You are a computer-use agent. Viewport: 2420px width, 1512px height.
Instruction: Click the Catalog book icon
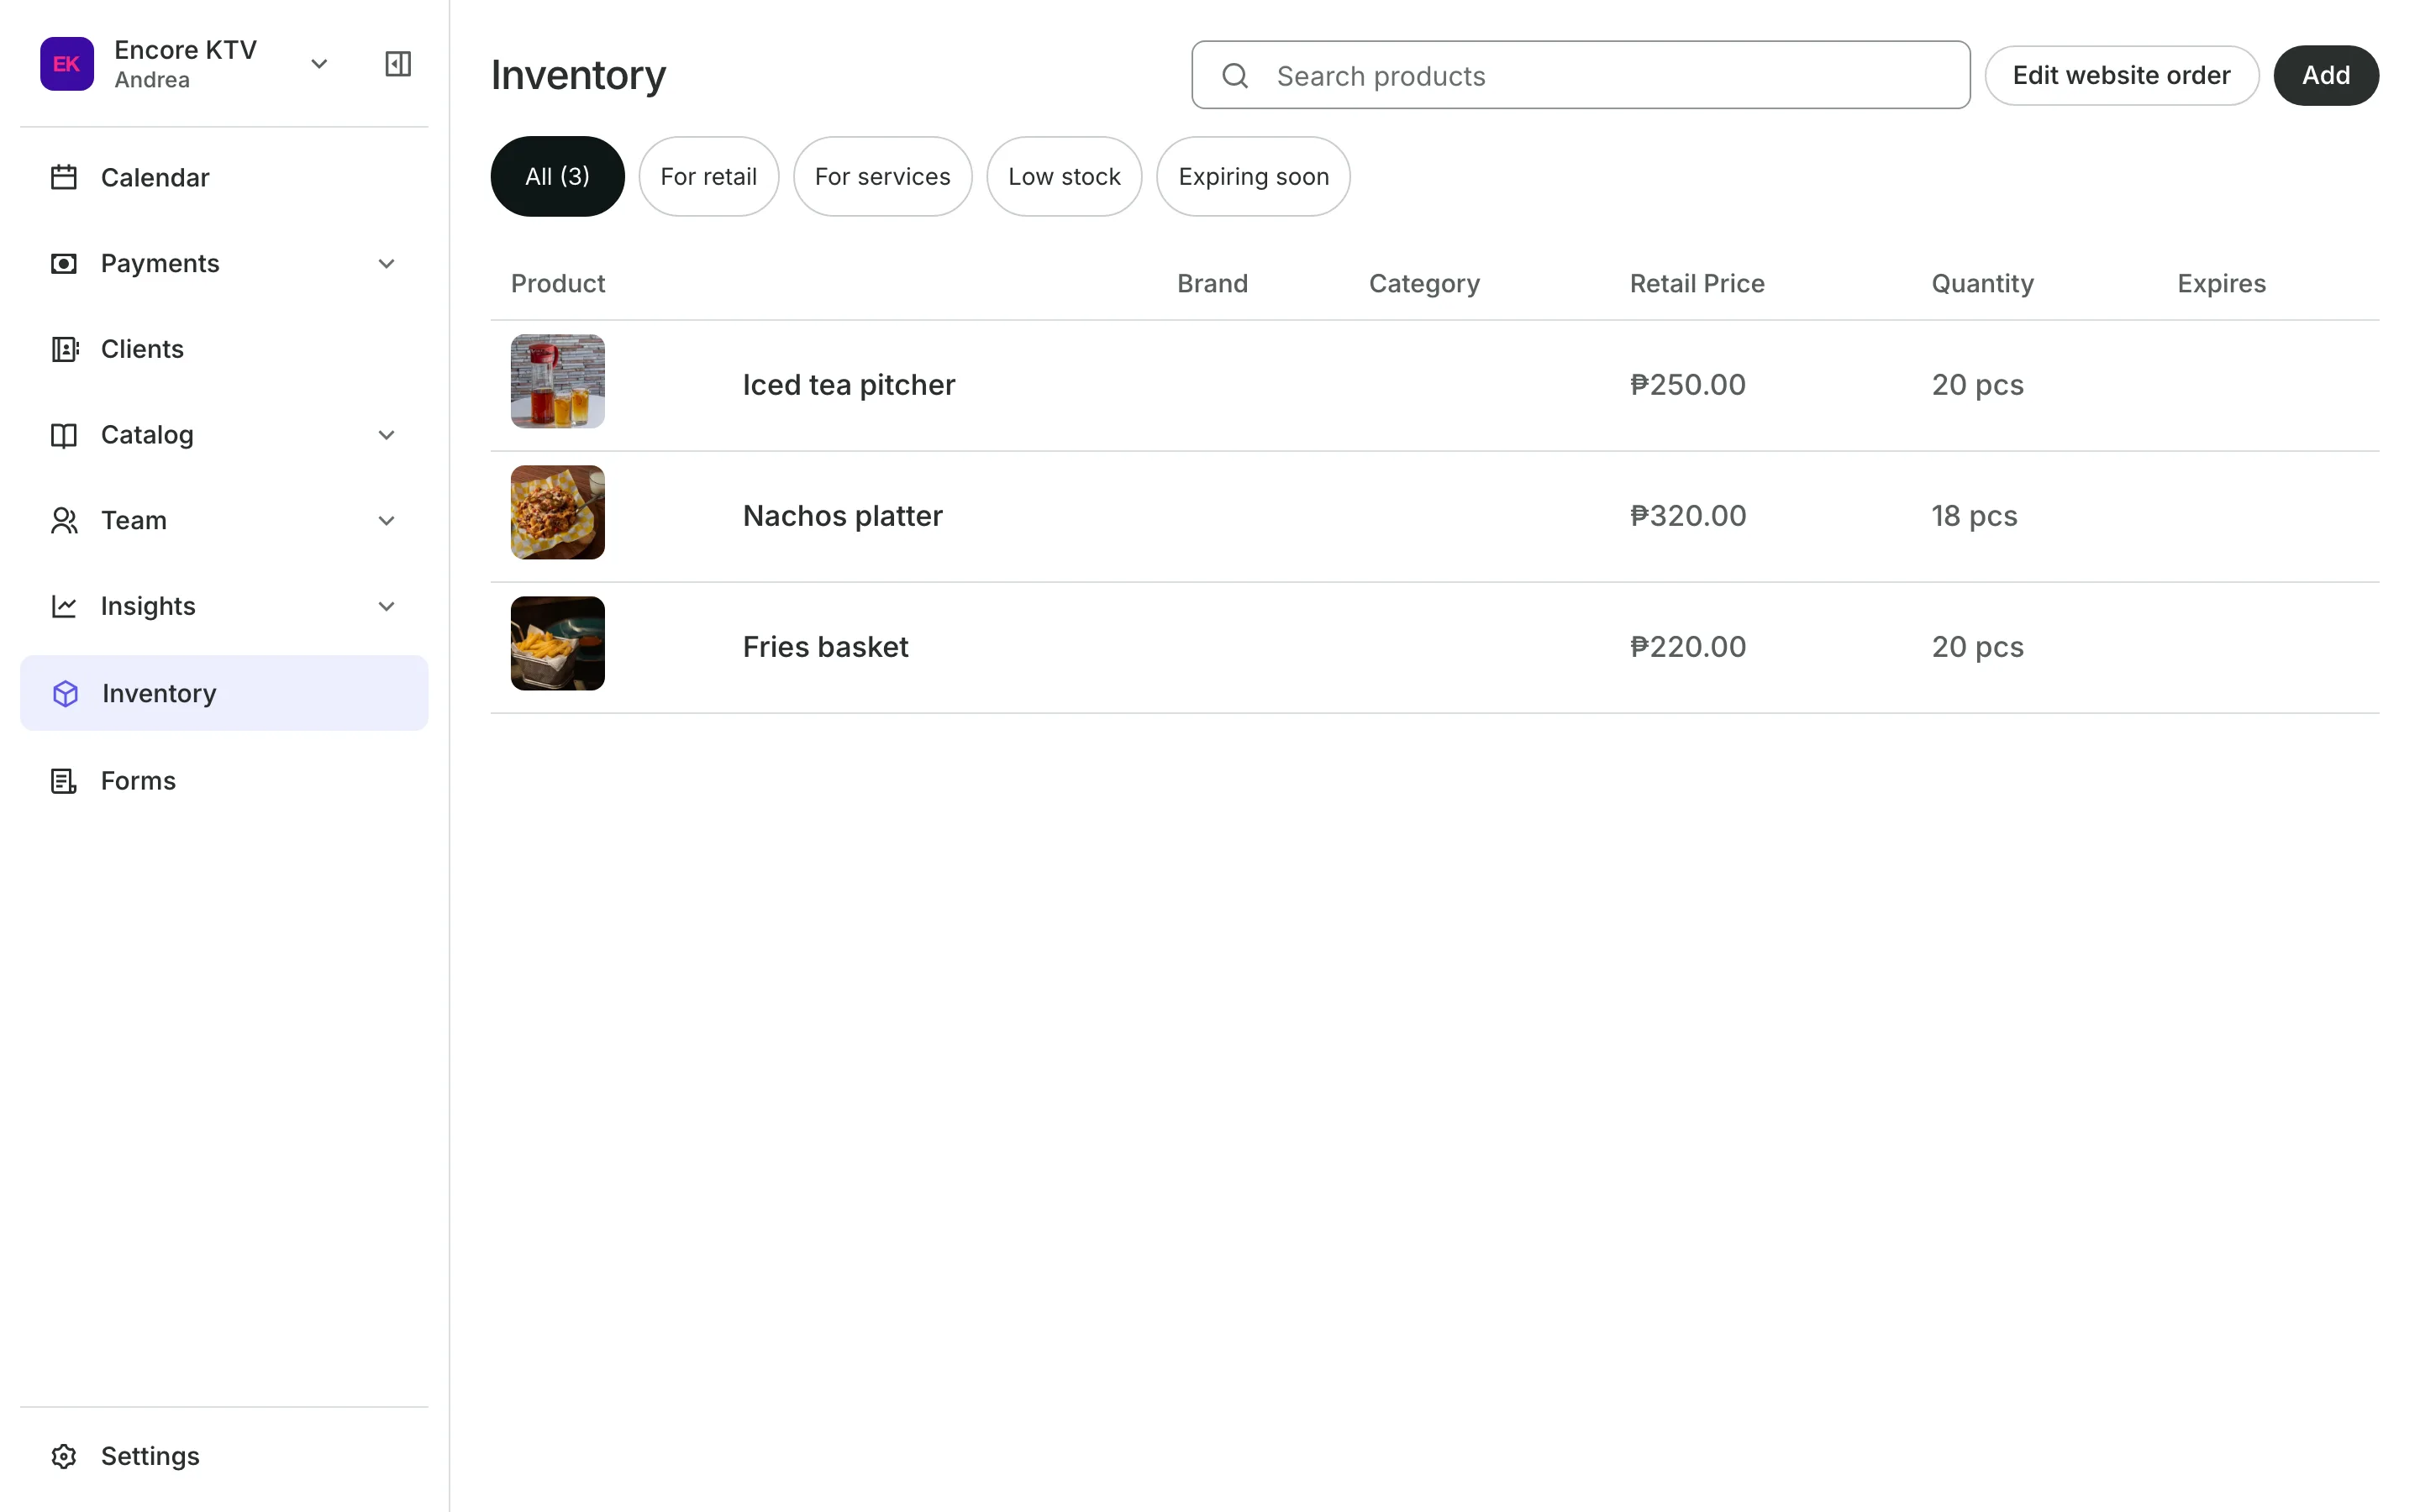coord(64,435)
